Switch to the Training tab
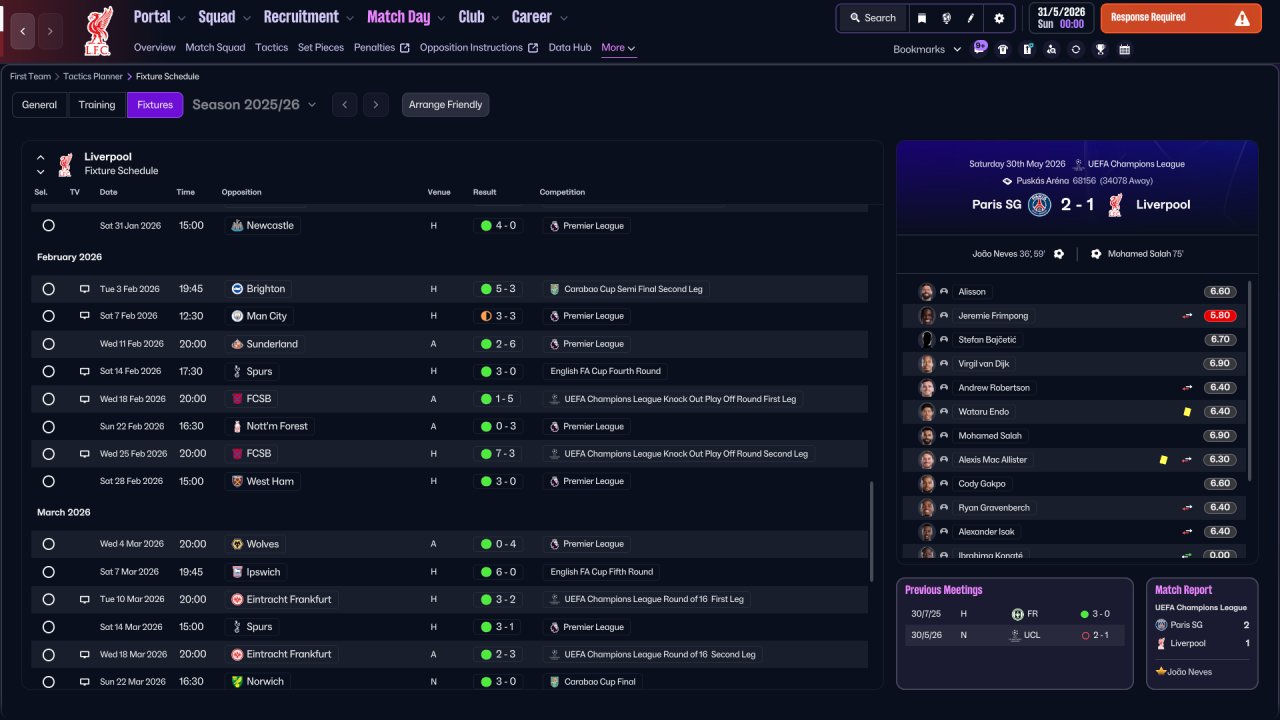Screen dimensions: 1280x720 coord(97,105)
